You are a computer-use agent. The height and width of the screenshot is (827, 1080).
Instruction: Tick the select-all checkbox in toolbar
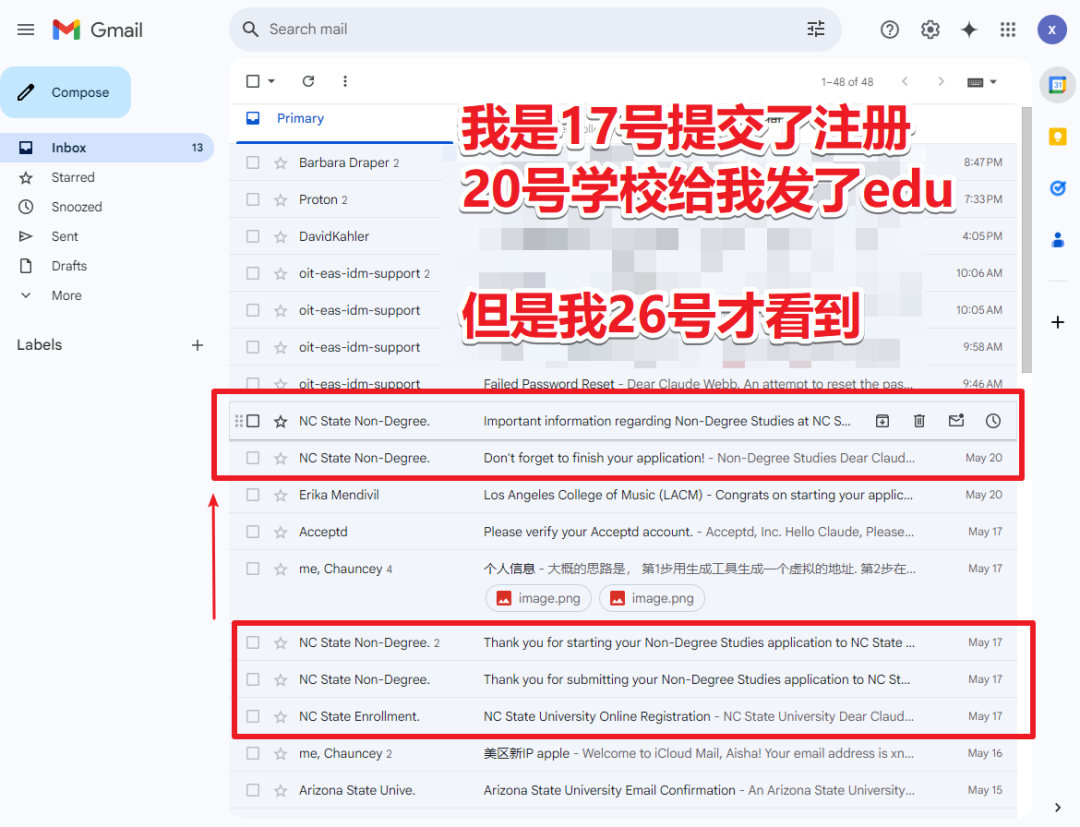tap(253, 81)
